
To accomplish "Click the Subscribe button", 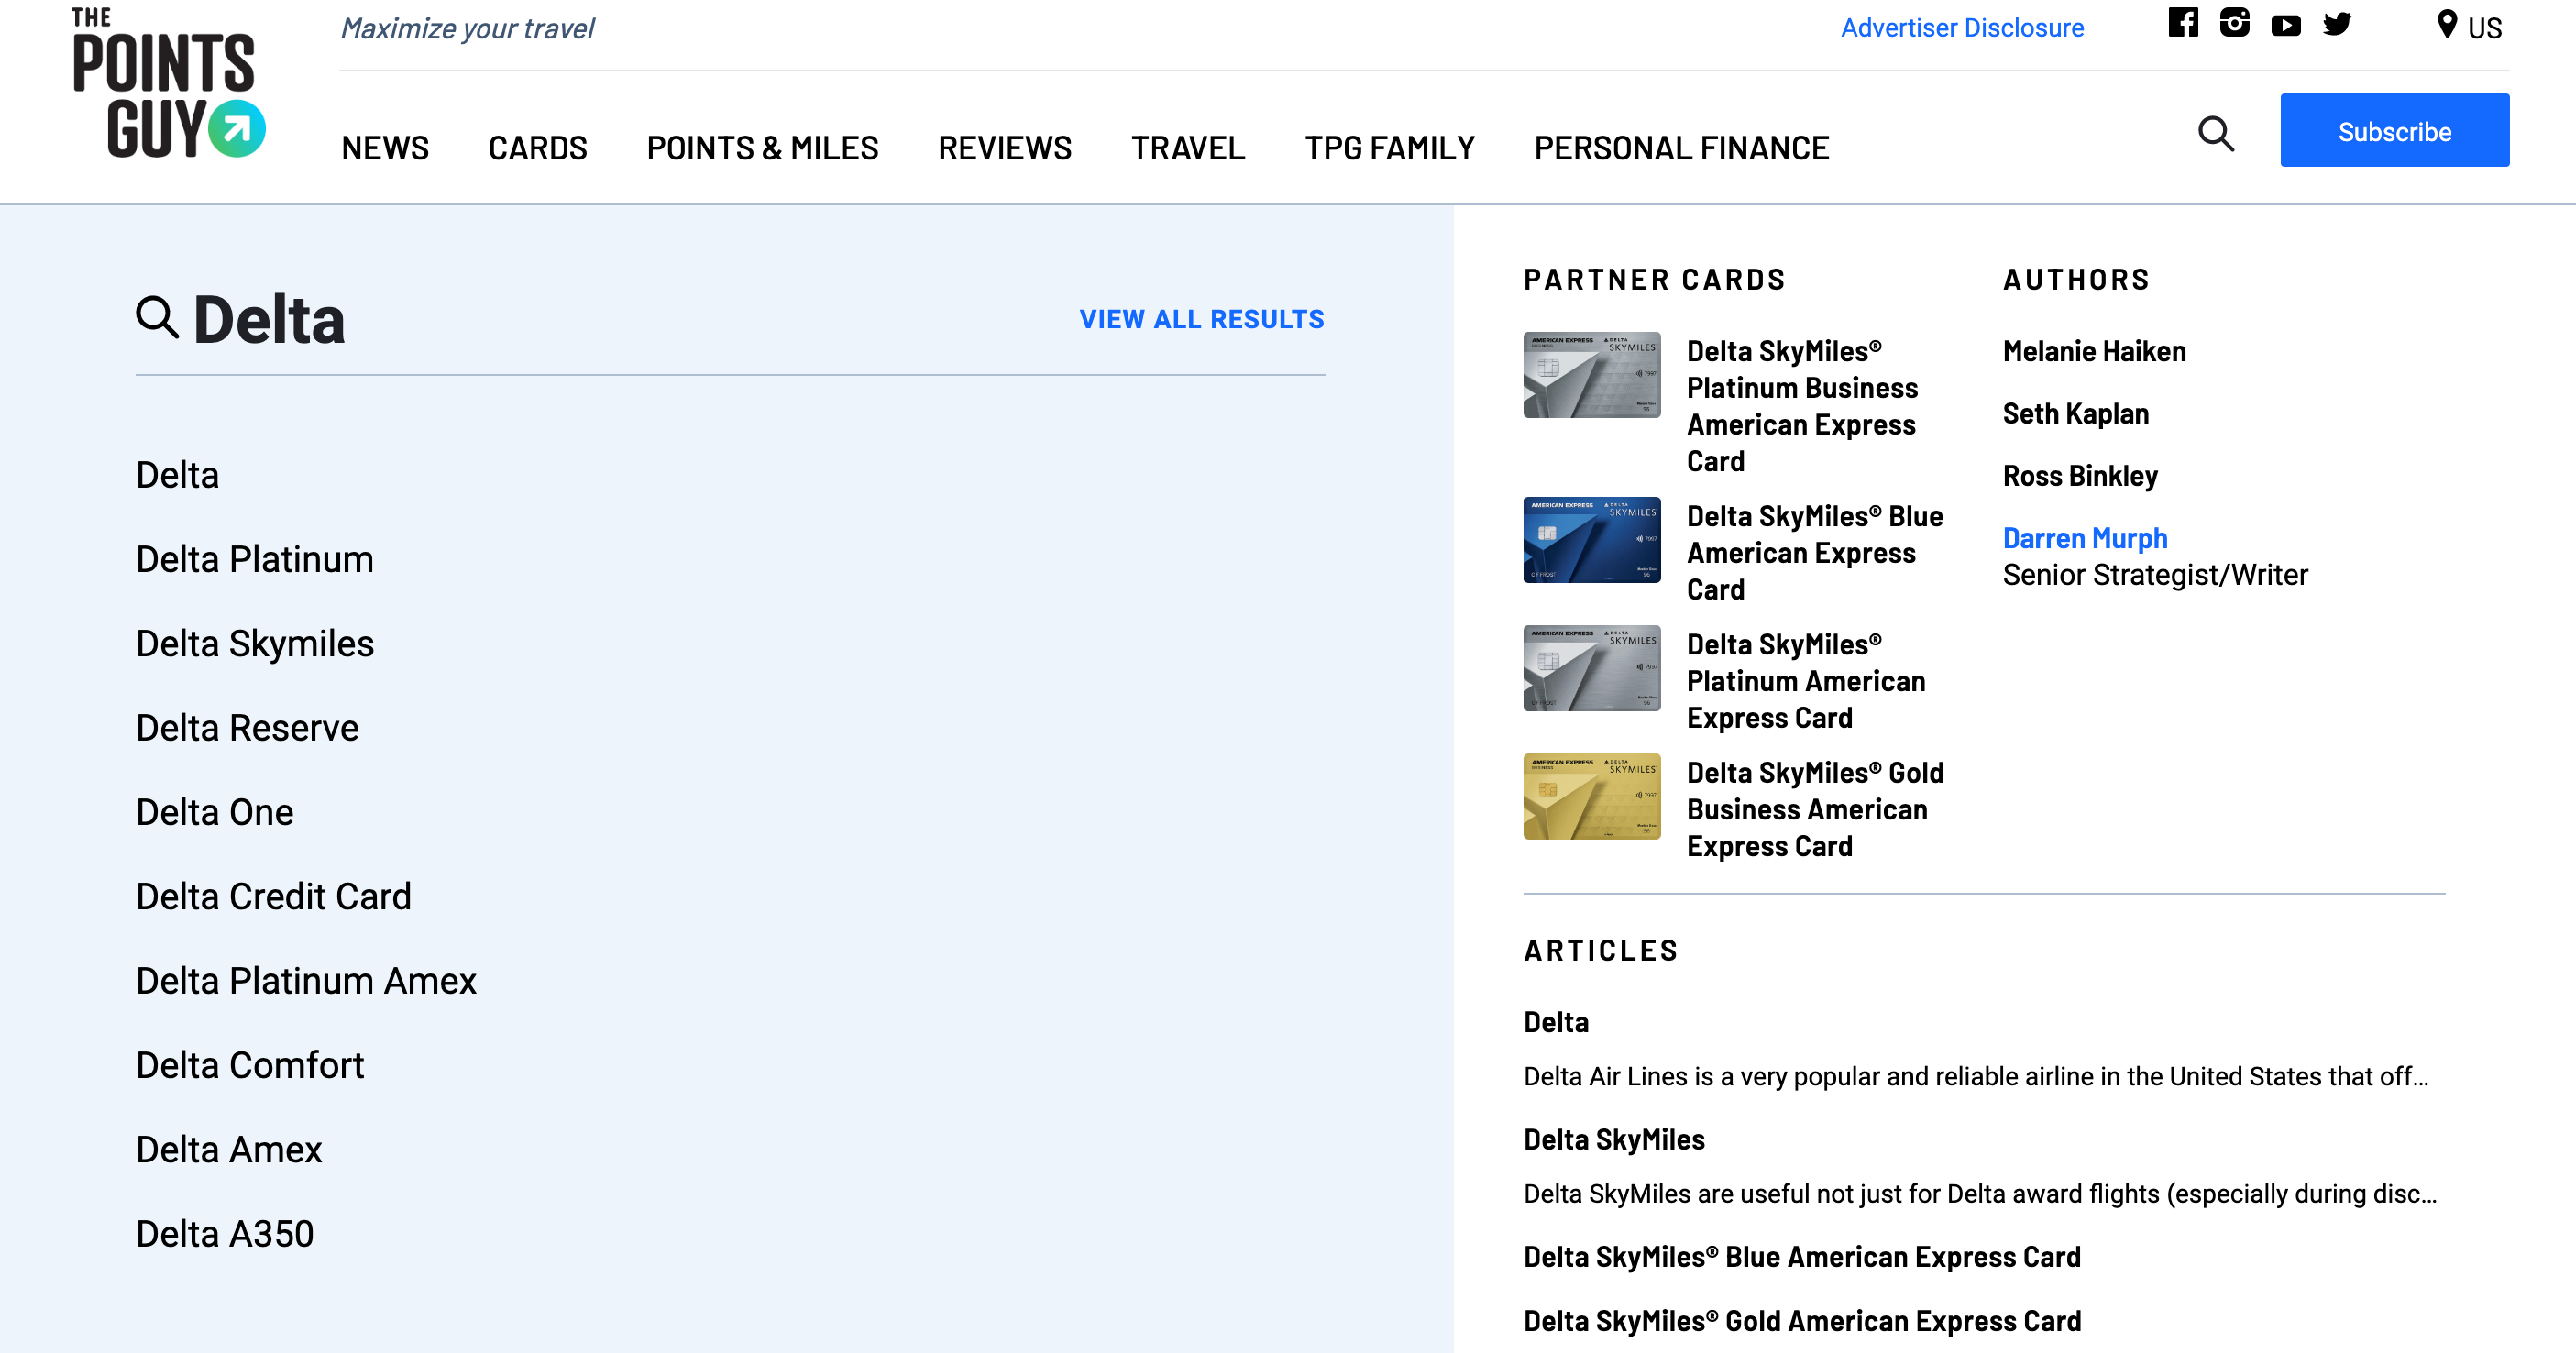I will [x=2394, y=131].
